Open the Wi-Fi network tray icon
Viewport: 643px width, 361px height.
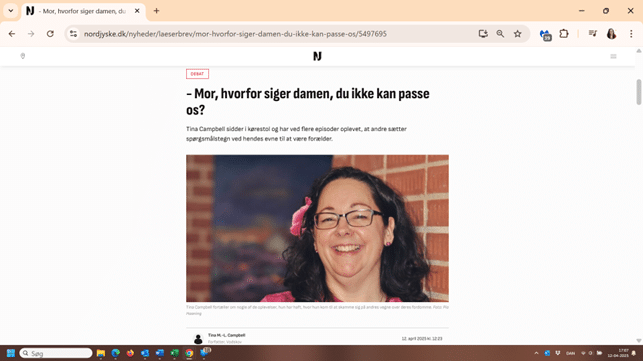click(x=583, y=353)
